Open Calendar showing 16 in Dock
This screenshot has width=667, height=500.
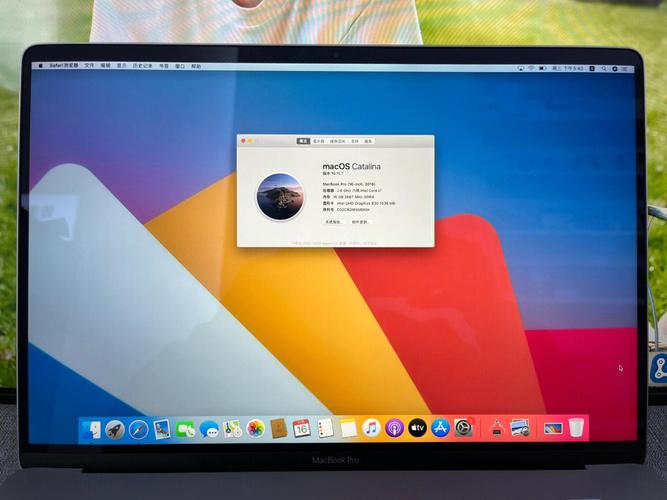[x=302, y=428]
